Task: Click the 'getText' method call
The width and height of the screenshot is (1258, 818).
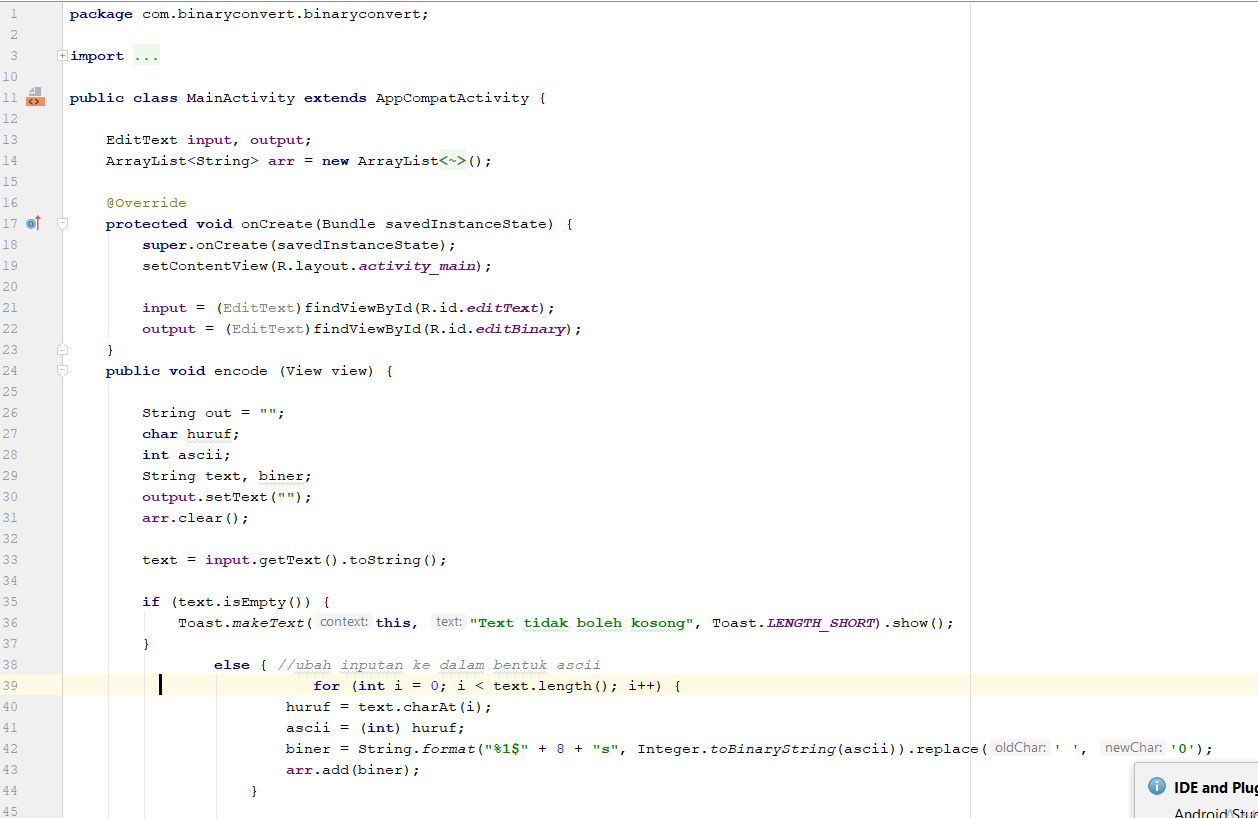Action: [x=290, y=560]
